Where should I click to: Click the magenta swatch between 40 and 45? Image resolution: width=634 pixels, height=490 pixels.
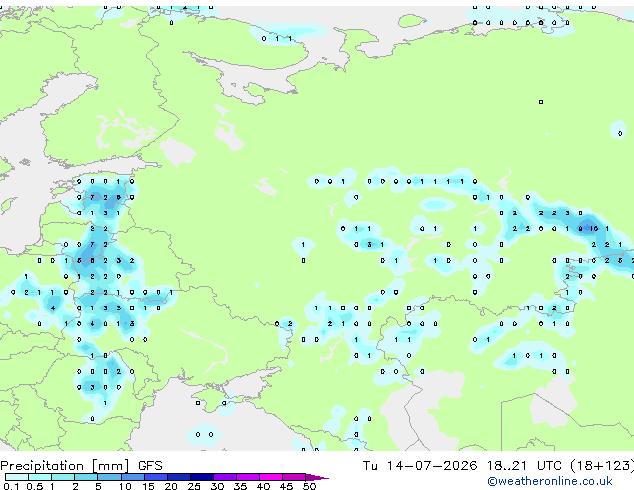pos(271,477)
